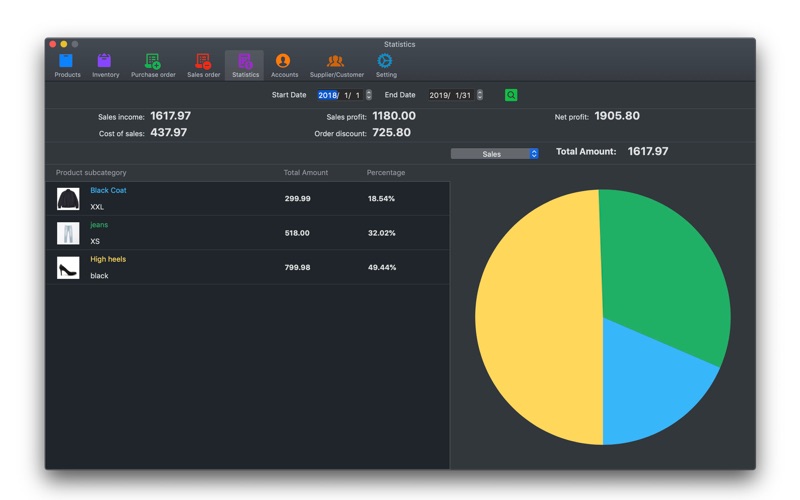This screenshot has height=500, width=800.
Task: Close the Statistics window with red button
Action: tap(53, 44)
